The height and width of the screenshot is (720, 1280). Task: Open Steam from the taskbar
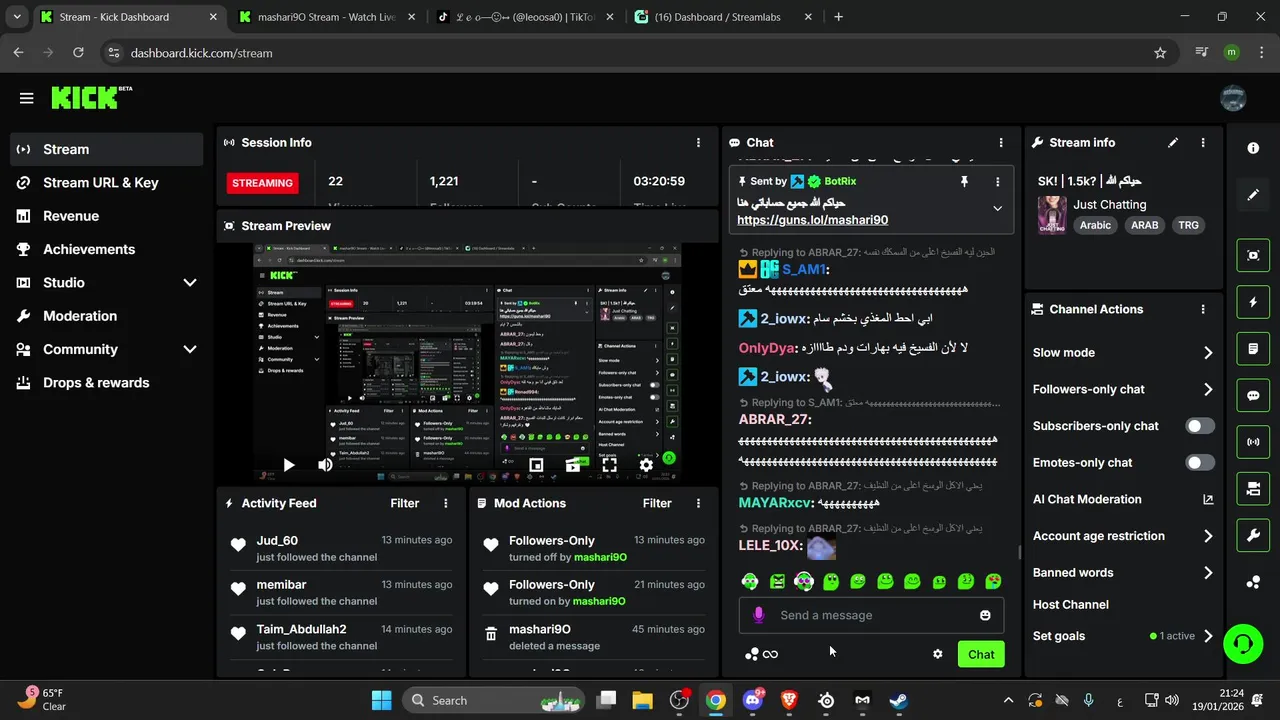(899, 700)
